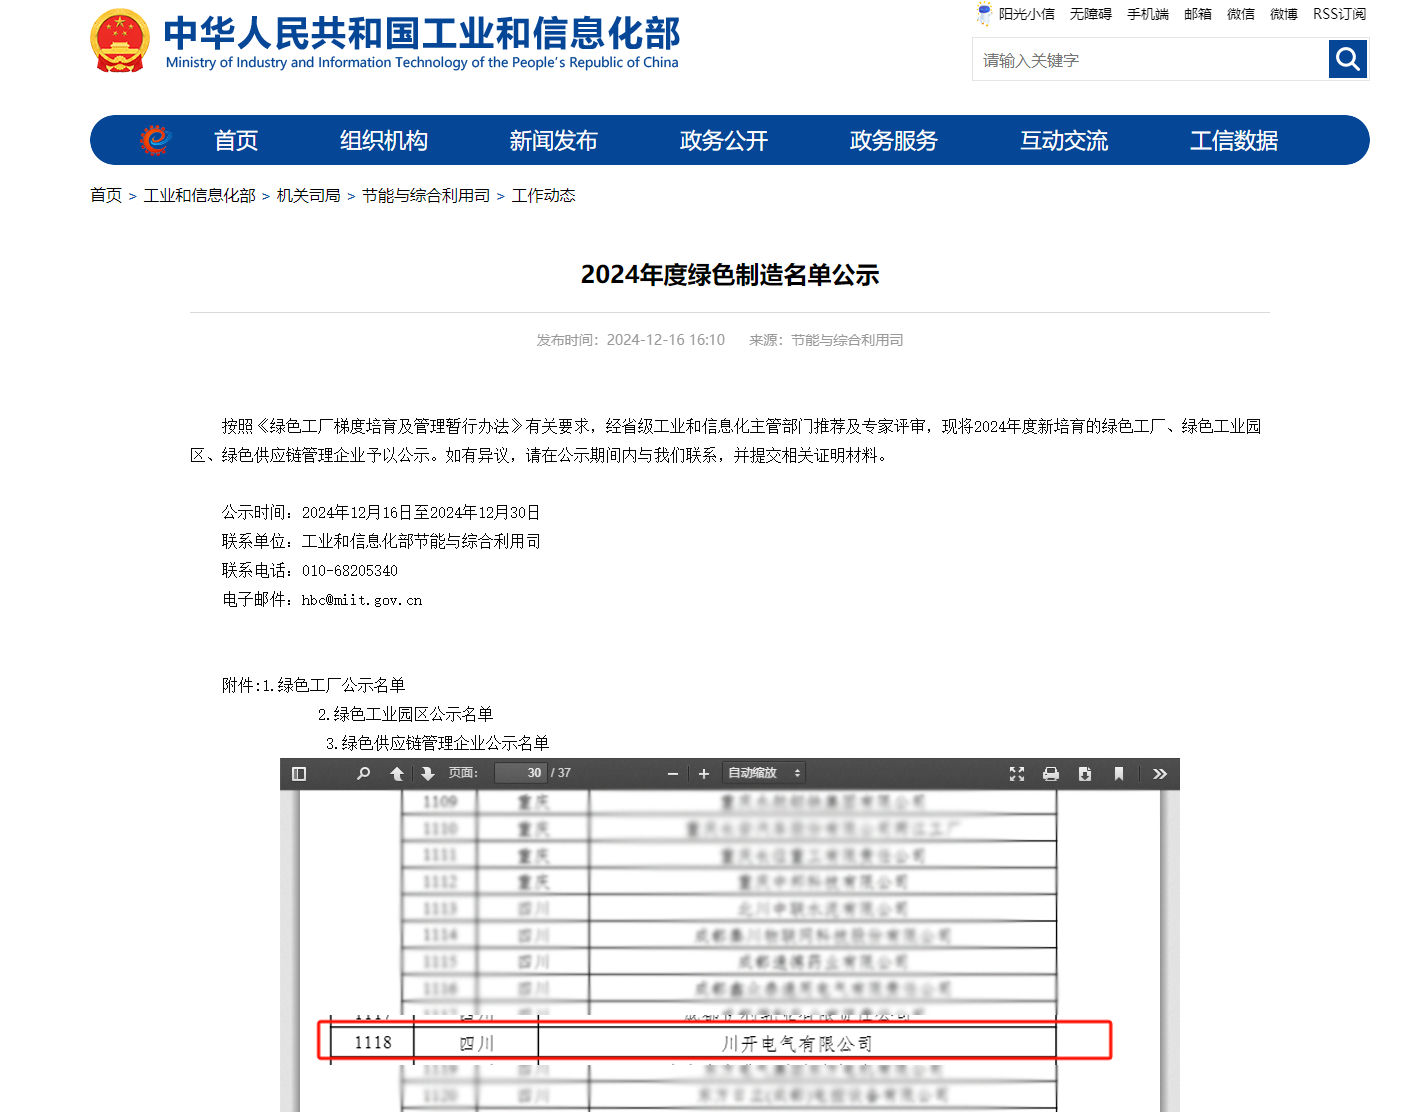Focus the 请输入关键字 search box
Screen dimensions: 1420x1112
point(1150,60)
